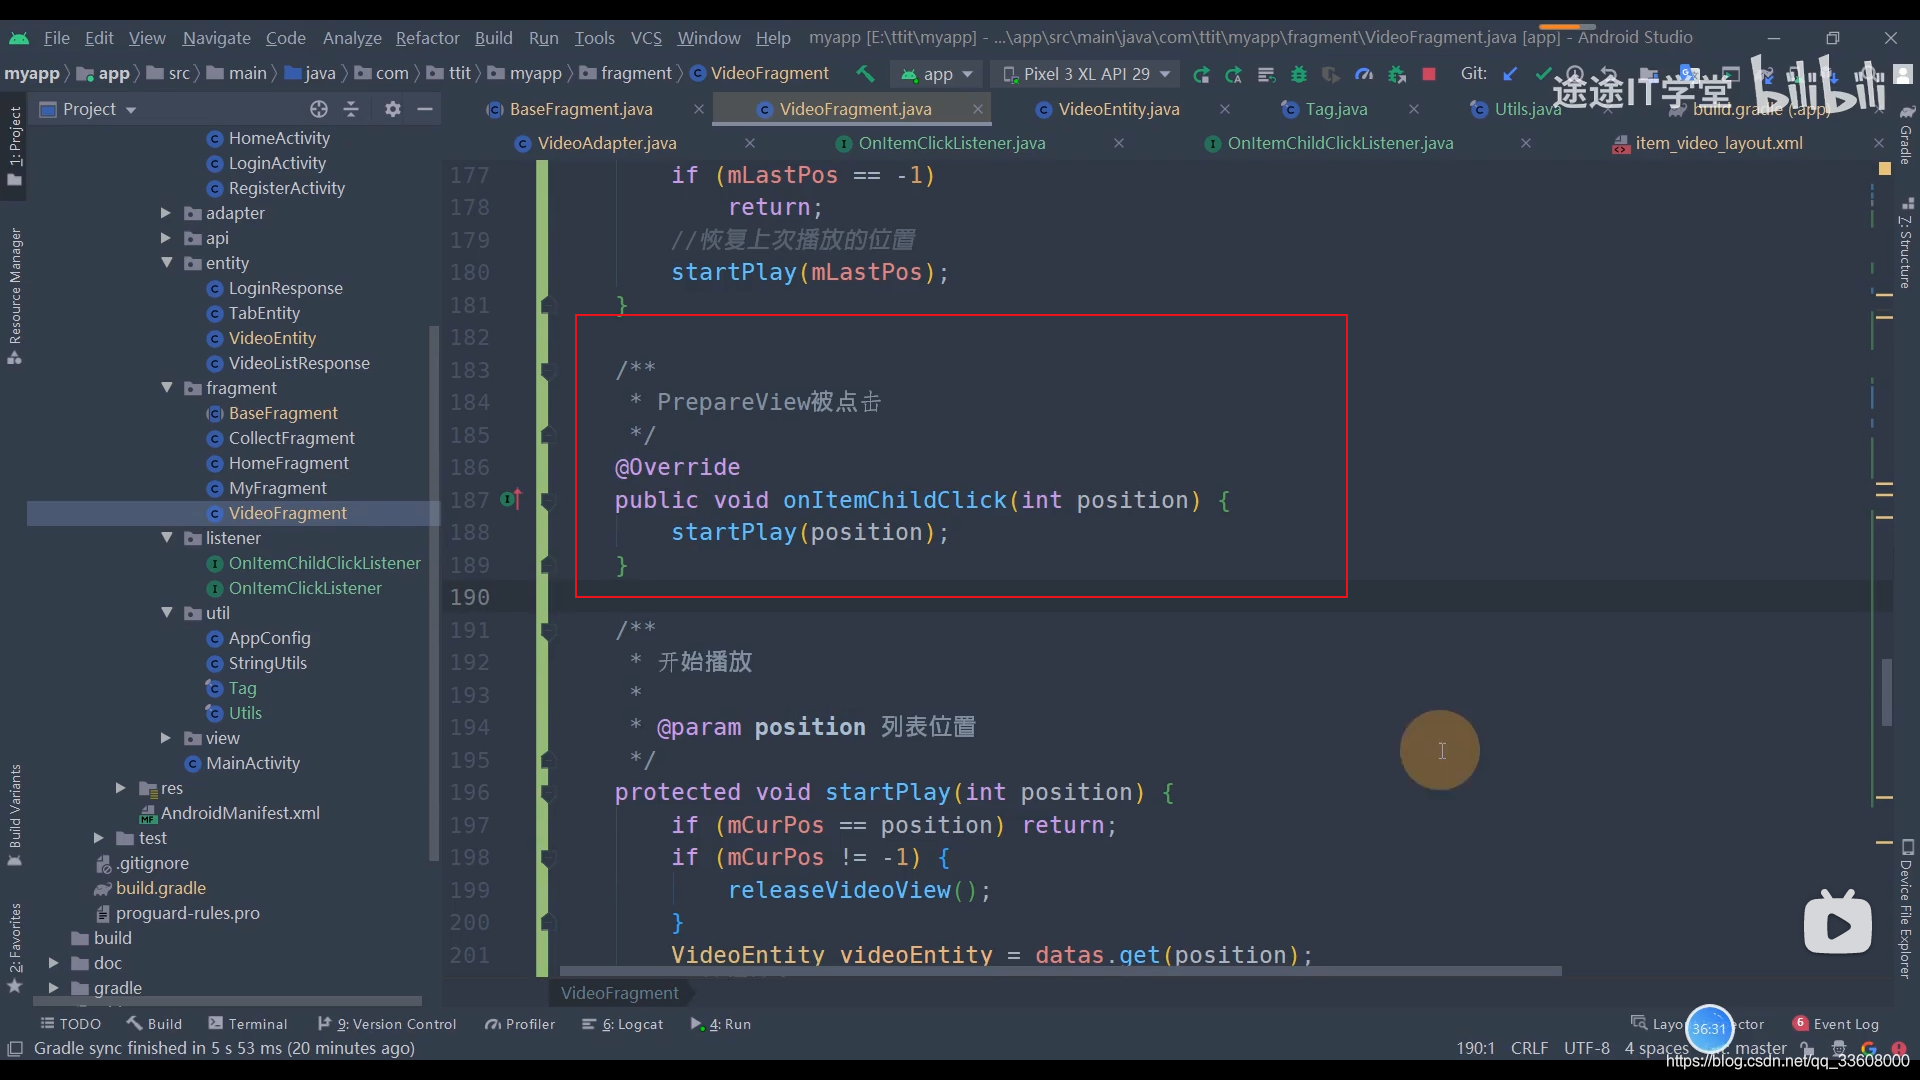Click Apply Changes and Restart Activity icon
The width and height of the screenshot is (1920, 1080).
coord(1234,74)
